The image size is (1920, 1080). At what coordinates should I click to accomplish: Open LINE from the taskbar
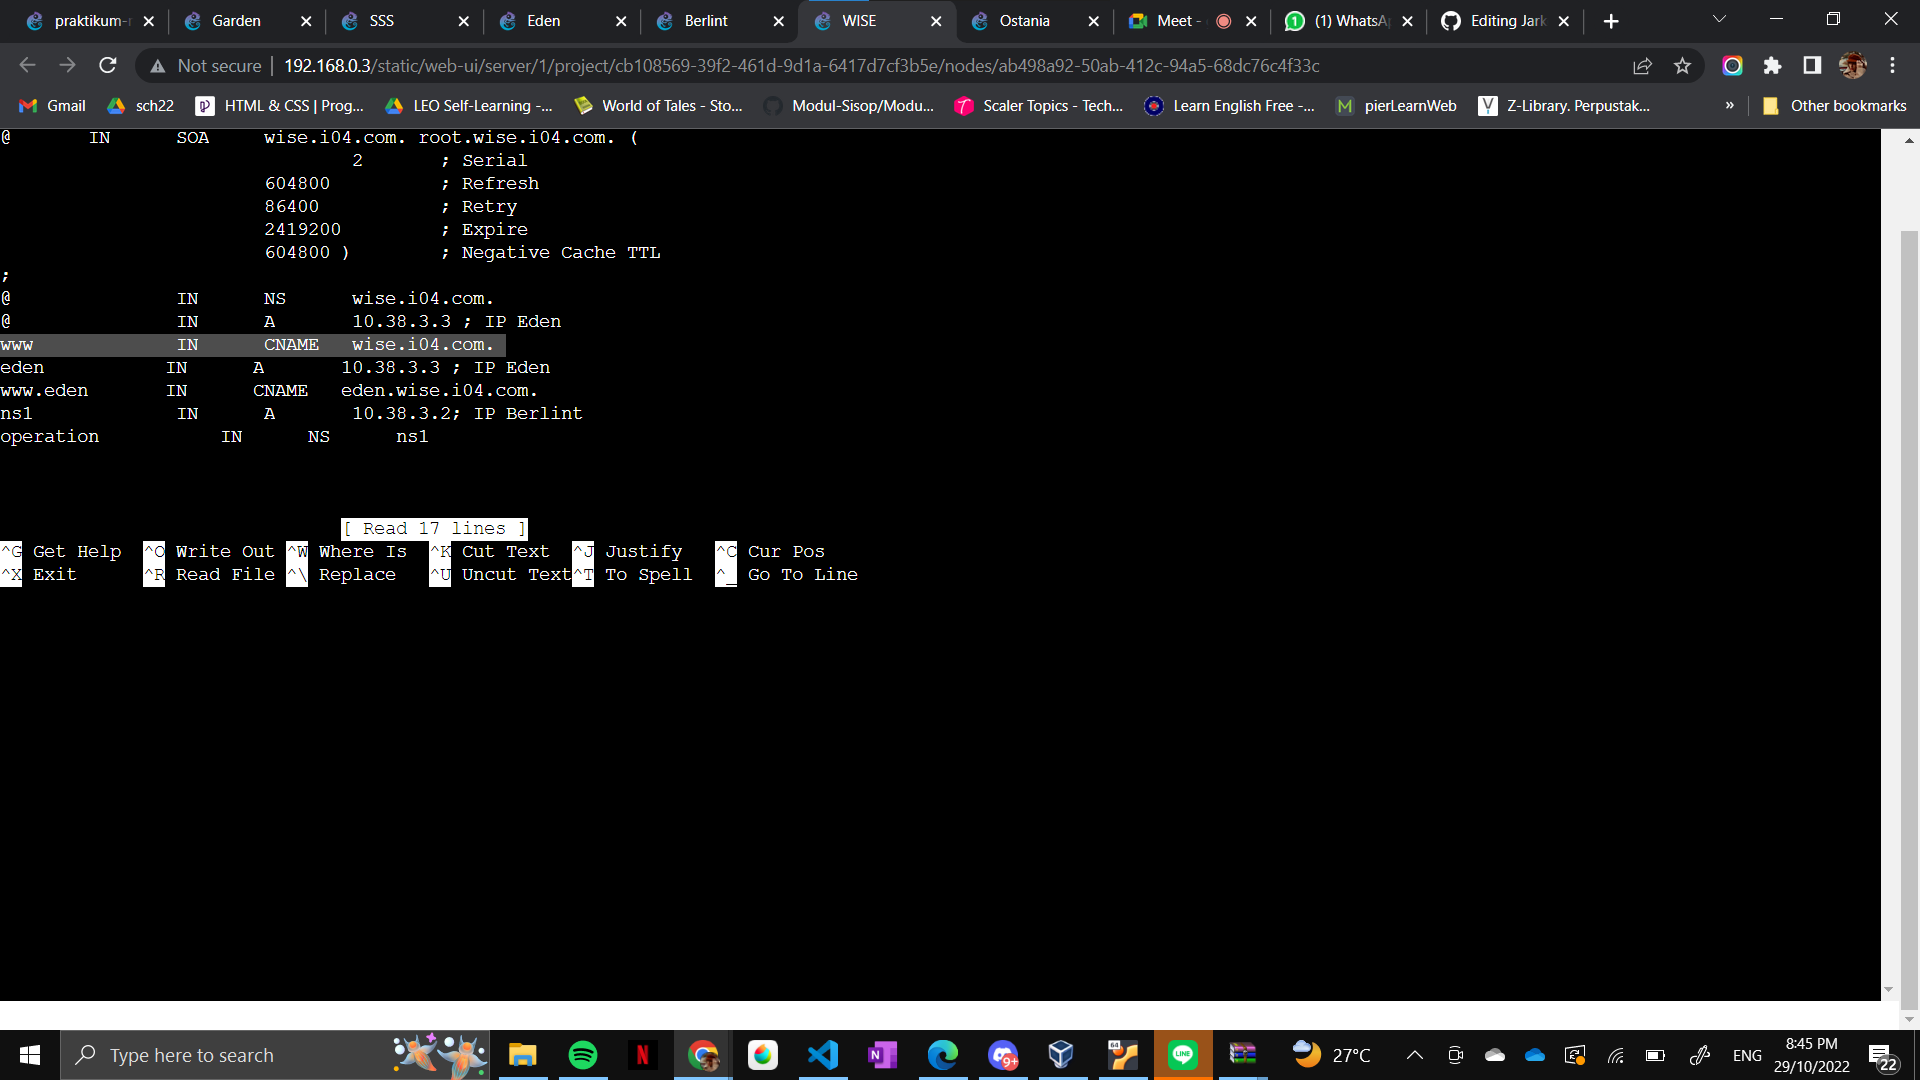(x=1183, y=1054)
